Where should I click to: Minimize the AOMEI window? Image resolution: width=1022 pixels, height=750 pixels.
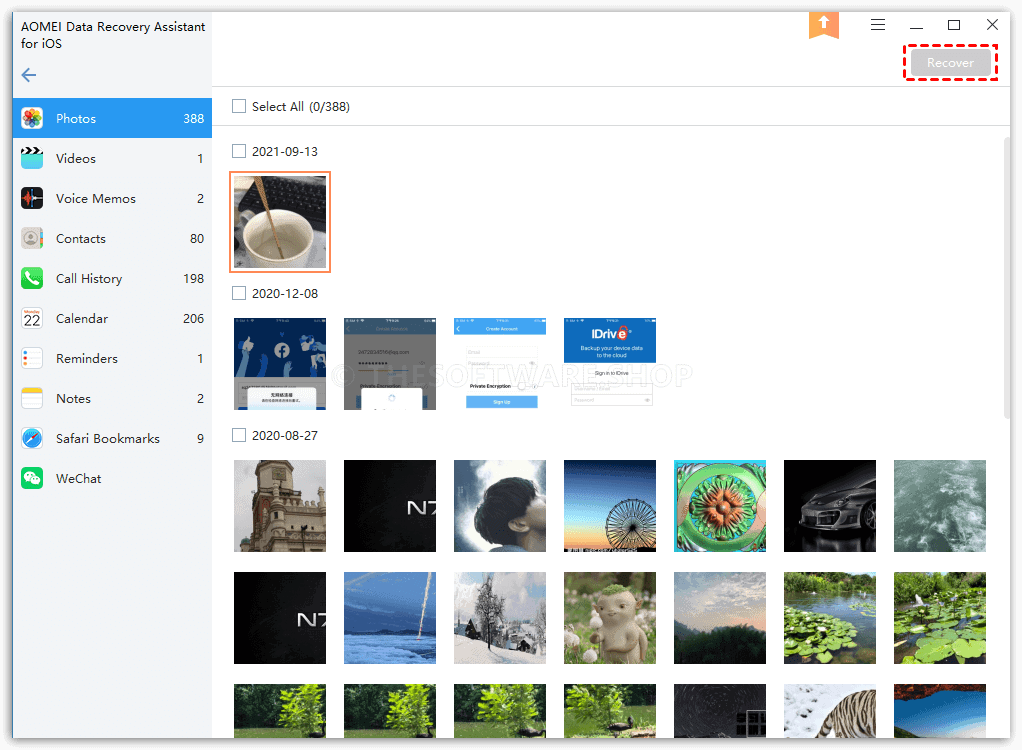916,27
